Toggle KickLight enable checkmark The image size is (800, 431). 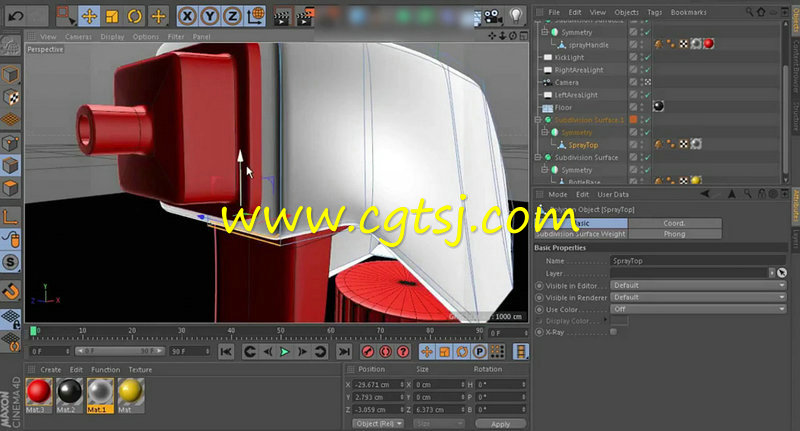(647, 57)
